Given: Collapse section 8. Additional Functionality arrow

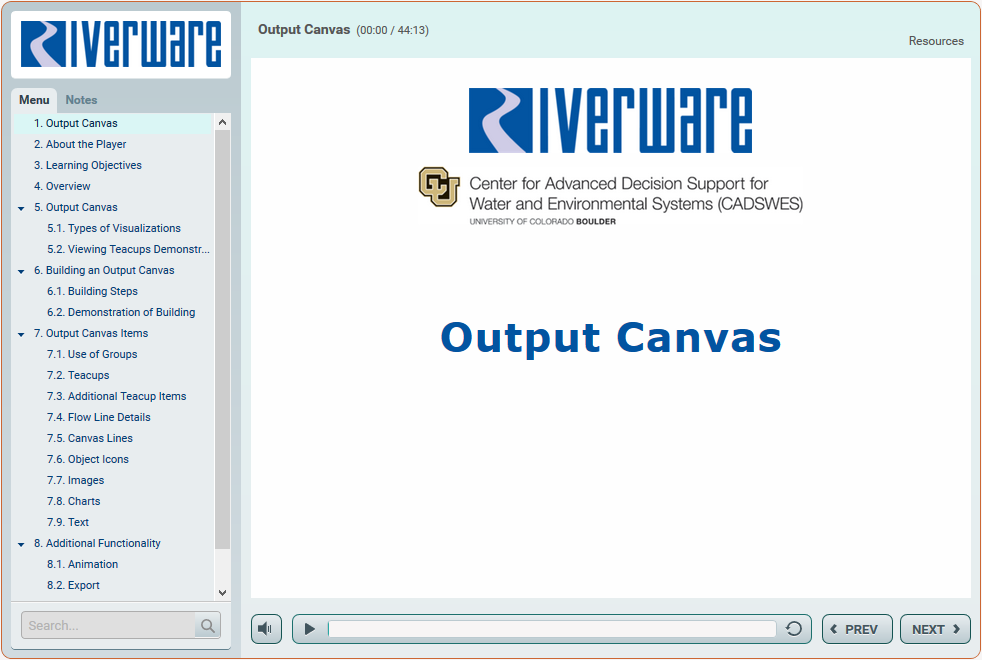Looking at the screenshot, I should [x=21, y=544].
